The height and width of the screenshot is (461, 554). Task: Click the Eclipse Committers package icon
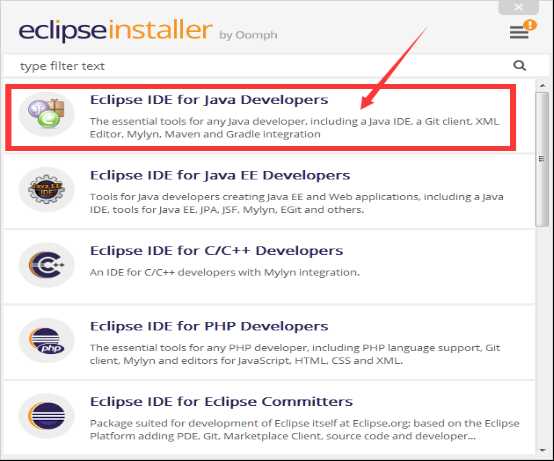click(47, 416)
